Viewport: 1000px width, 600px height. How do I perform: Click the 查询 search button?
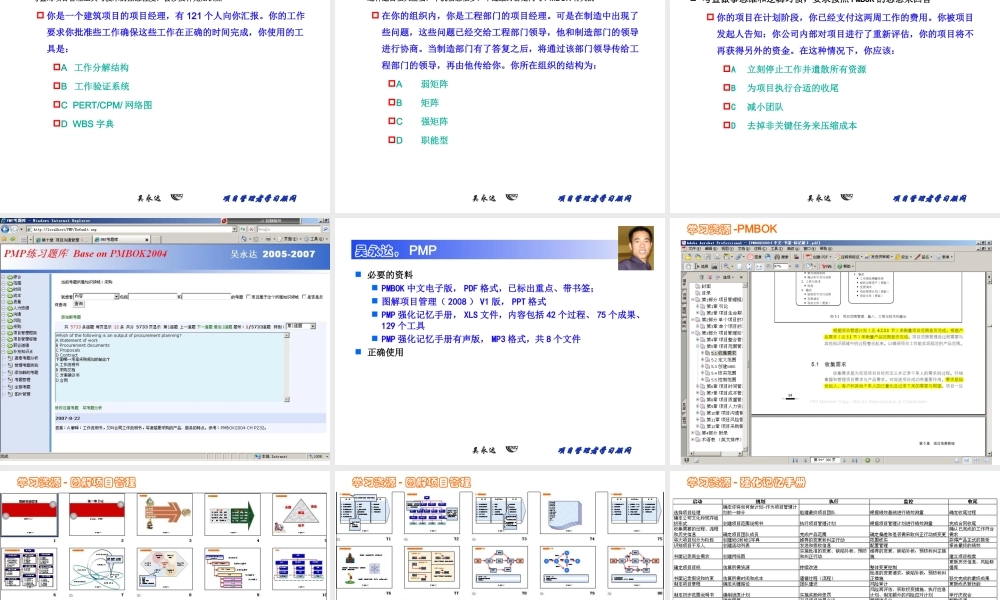(x=79, y=305)
